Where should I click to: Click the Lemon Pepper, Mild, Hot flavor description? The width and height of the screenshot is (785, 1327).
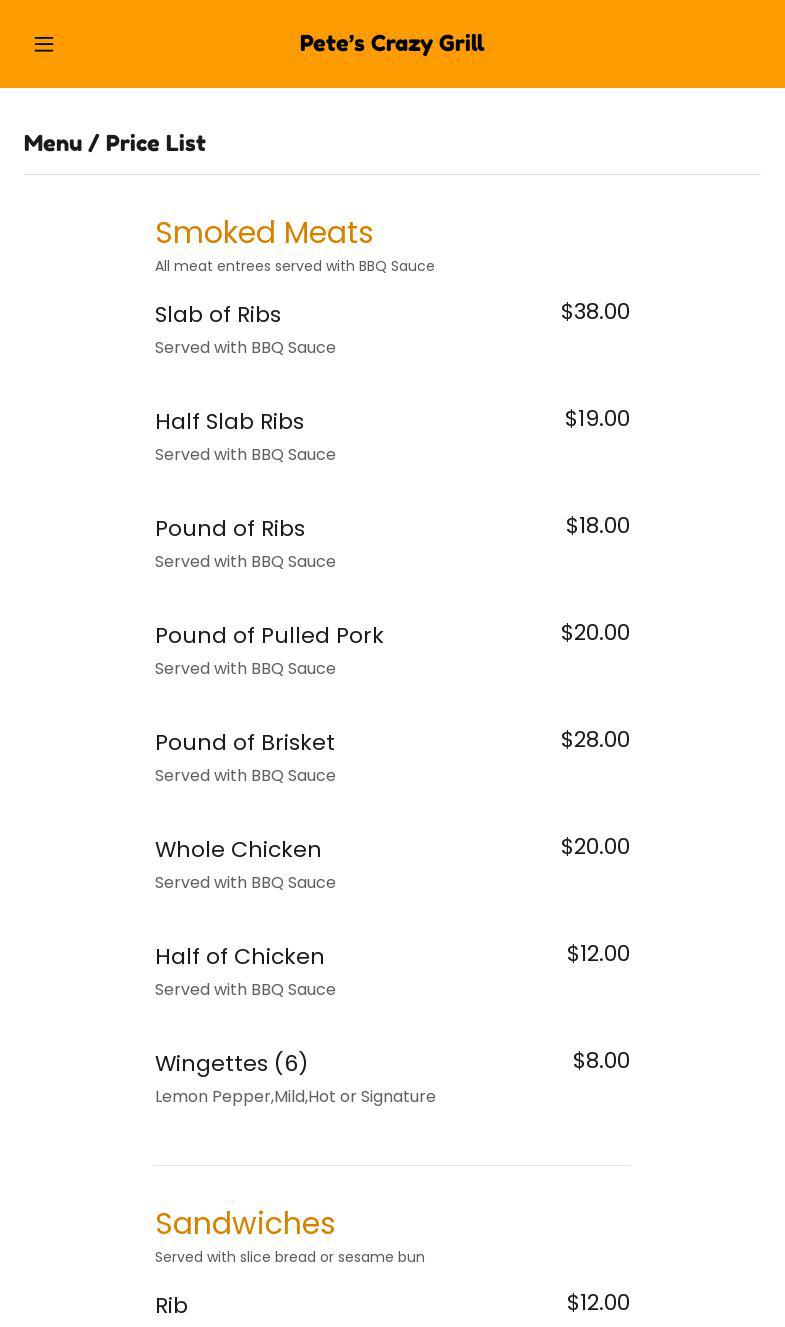pyautogui.click(x=295, y=1097)
